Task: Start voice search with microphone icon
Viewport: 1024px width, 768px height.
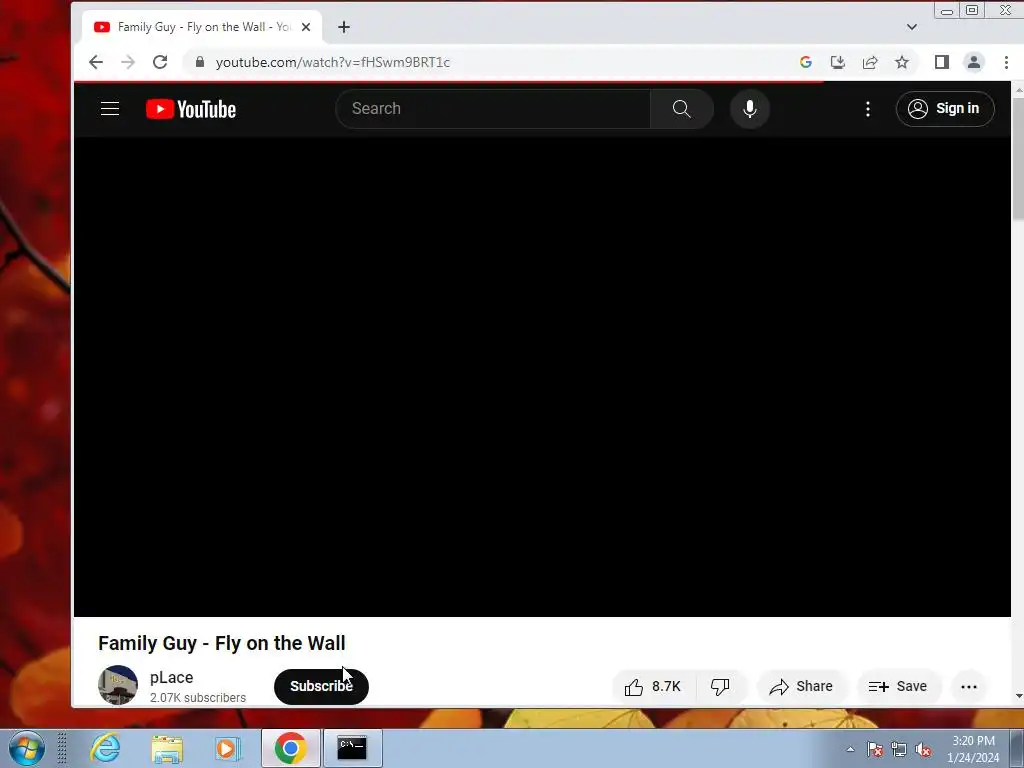Action: pos(750,108)
